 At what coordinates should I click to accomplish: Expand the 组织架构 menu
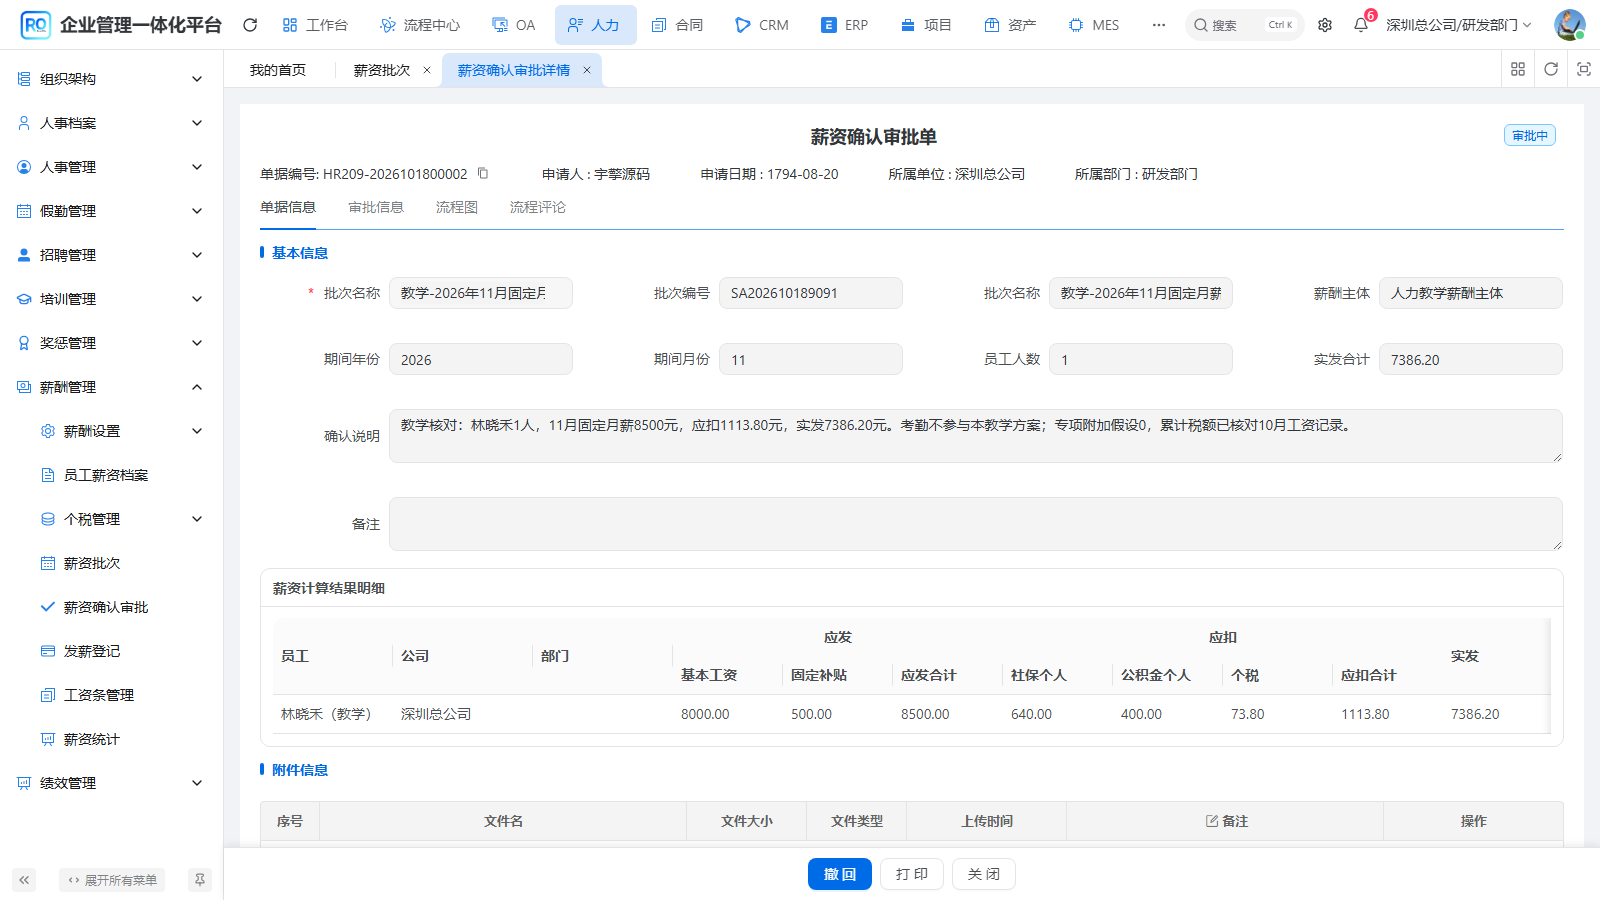[112, 79]
